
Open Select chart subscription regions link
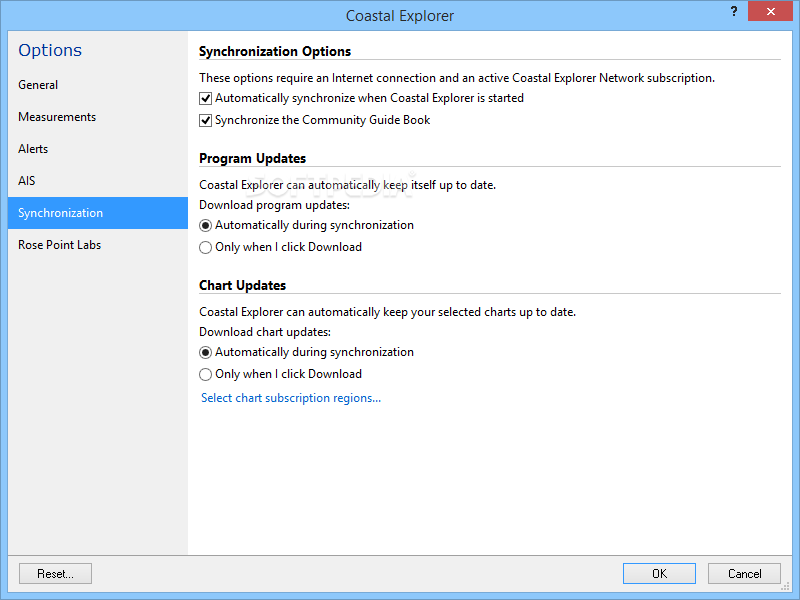coord(291,398)
